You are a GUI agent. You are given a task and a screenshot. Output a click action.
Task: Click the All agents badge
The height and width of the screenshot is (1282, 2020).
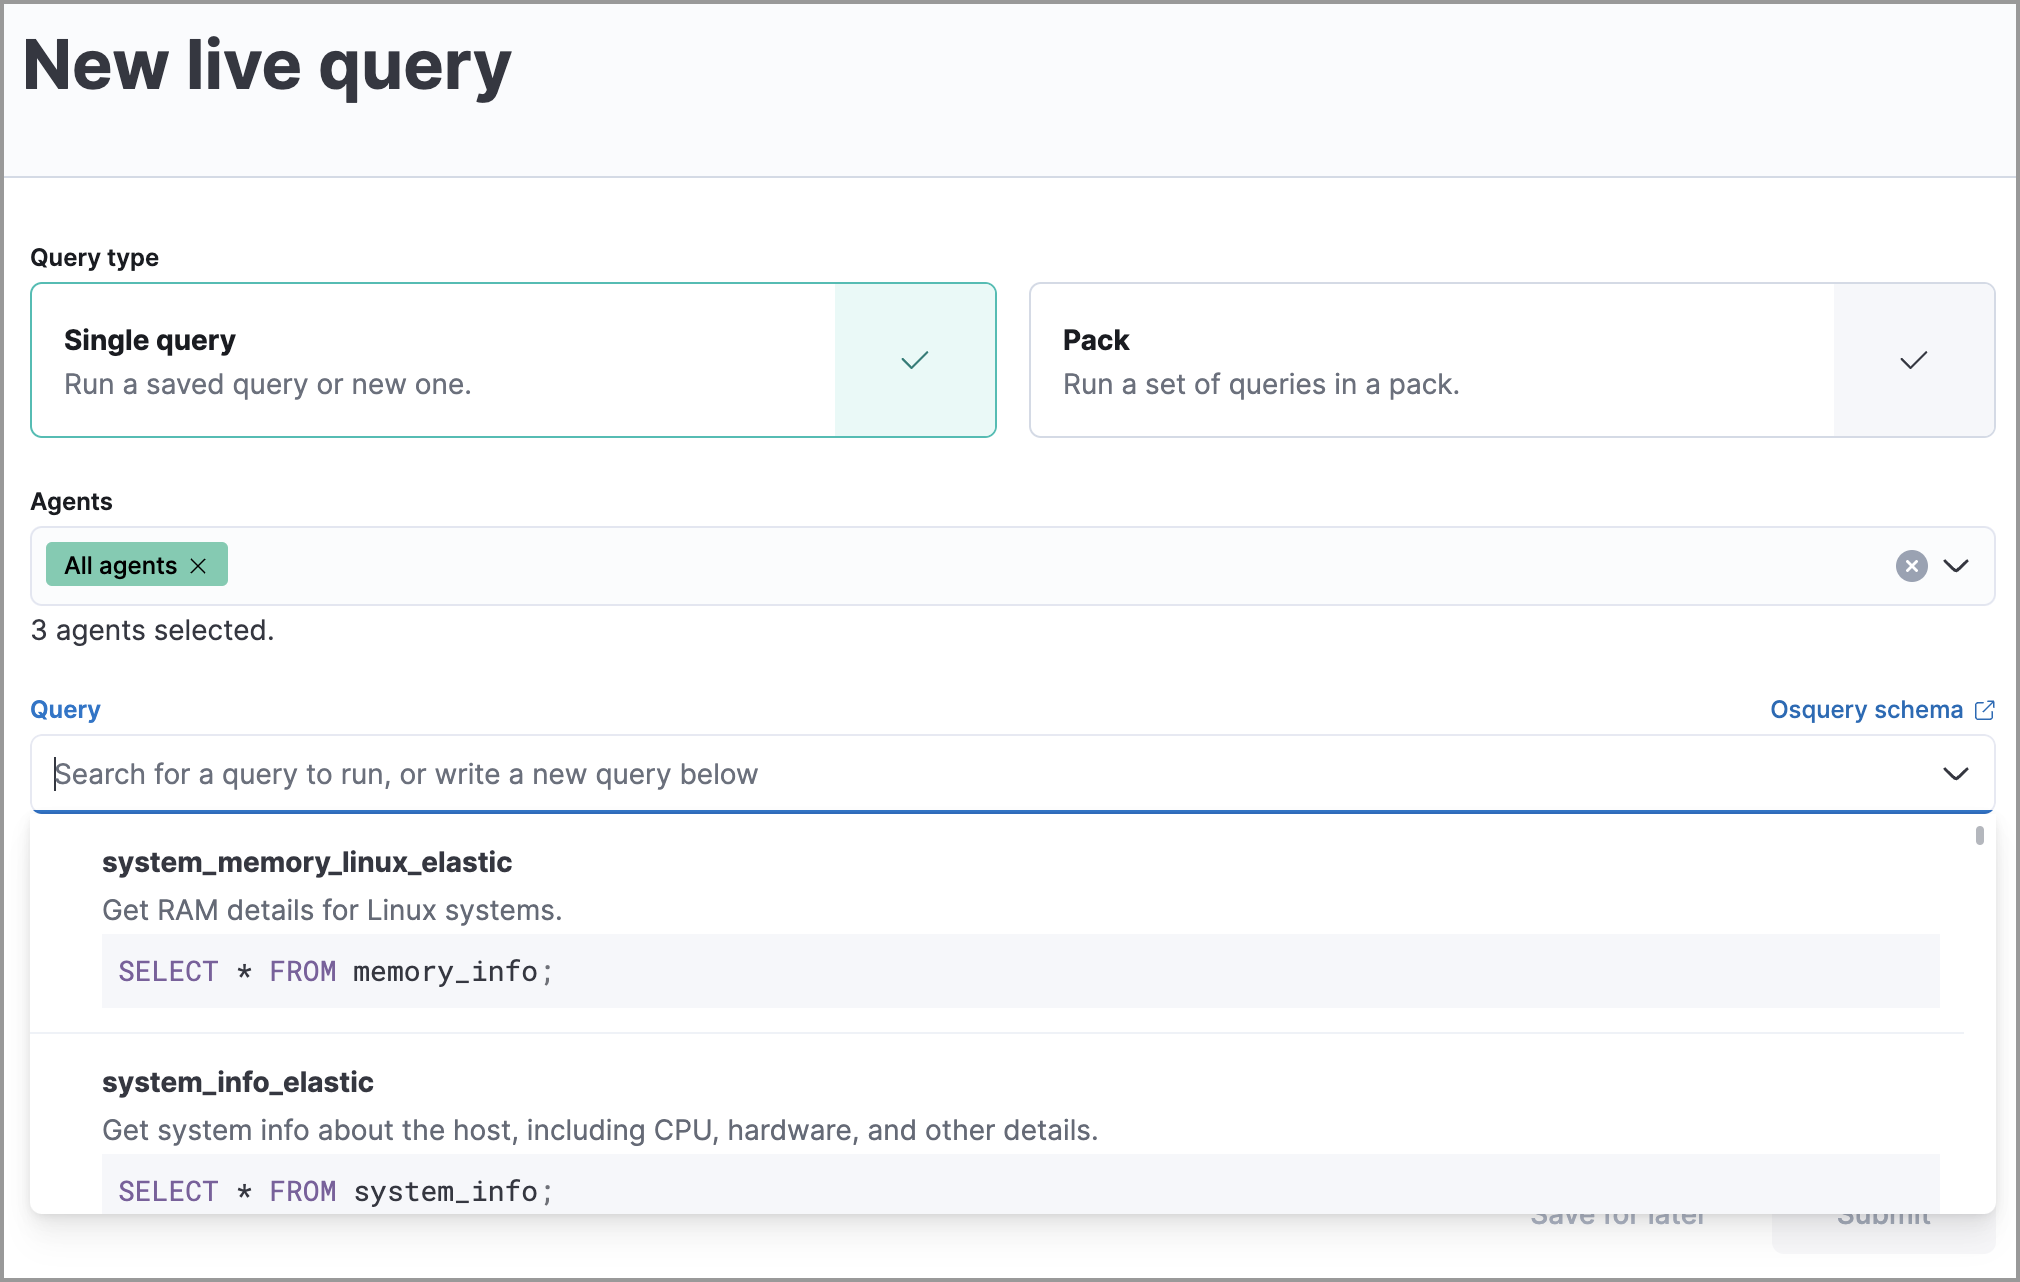point(120,565)
